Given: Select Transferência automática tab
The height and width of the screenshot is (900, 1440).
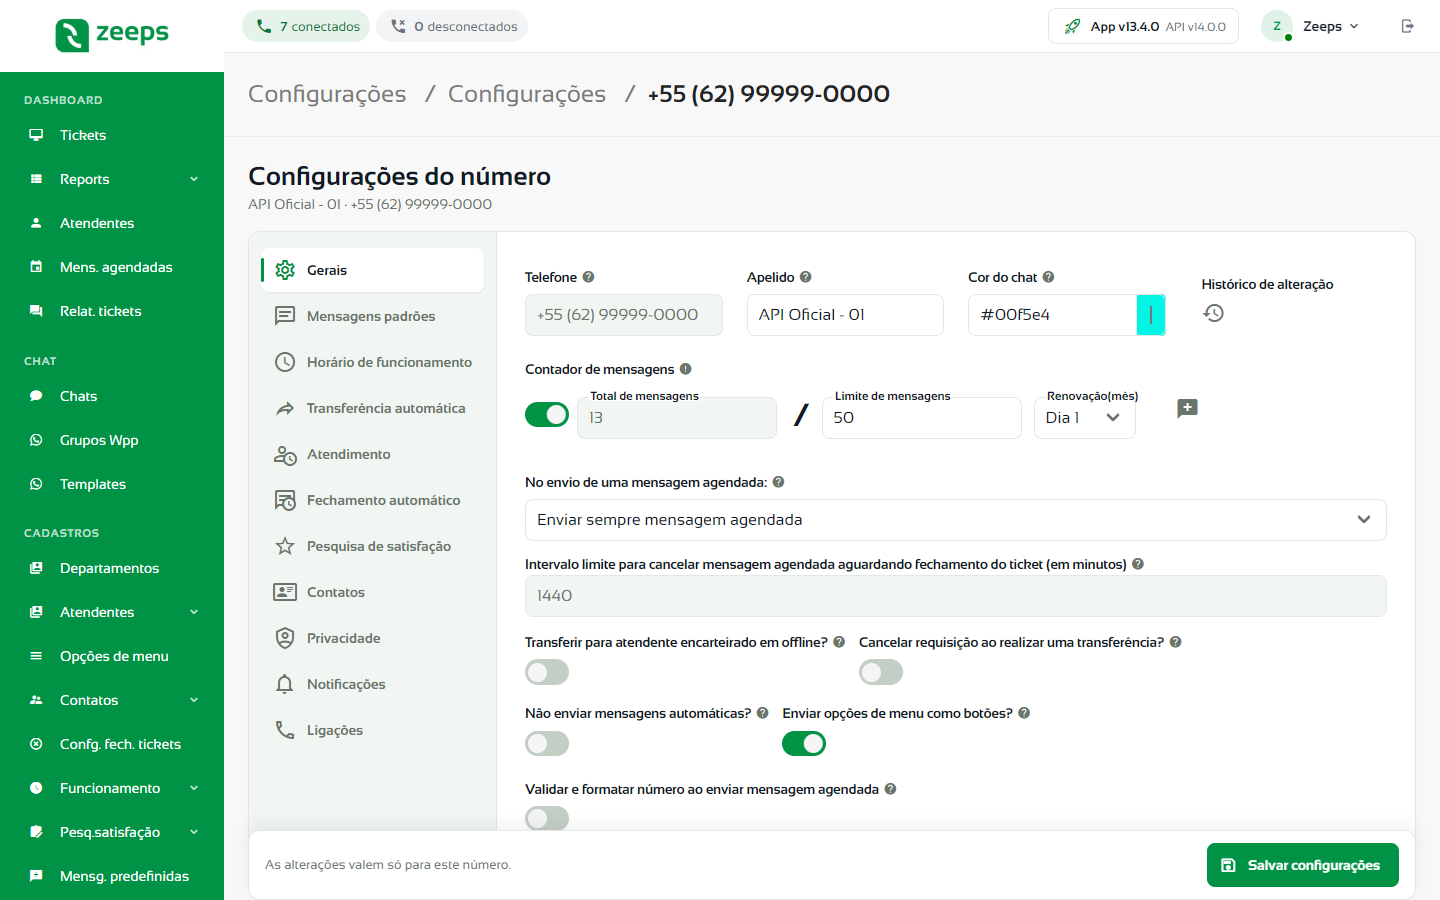Looking at the screenshot, I should click(372, 408).
